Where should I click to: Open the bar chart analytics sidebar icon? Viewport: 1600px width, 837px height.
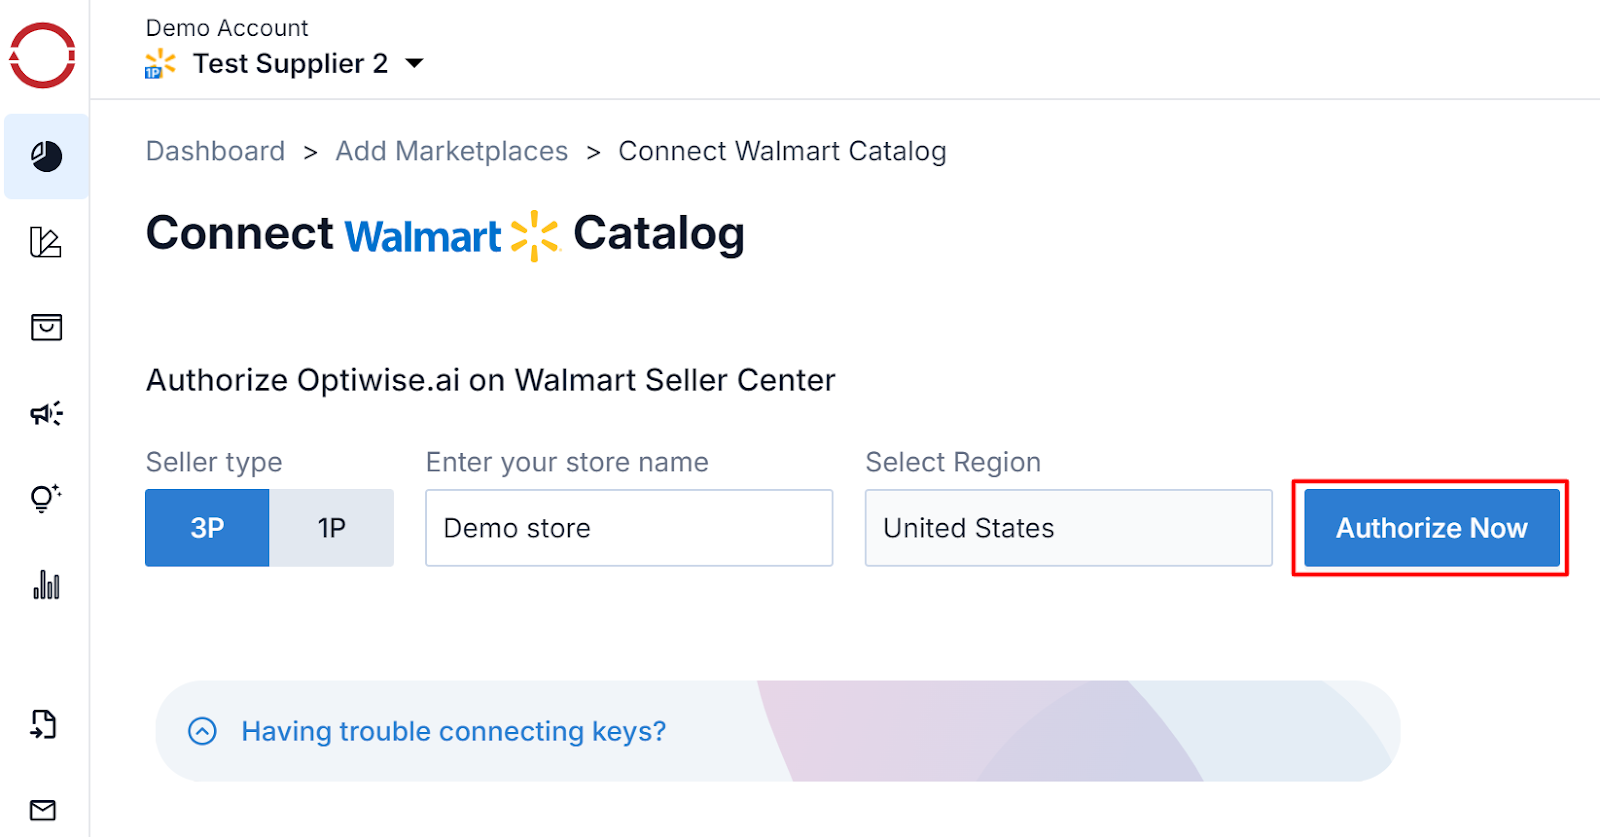pos(46,584)
